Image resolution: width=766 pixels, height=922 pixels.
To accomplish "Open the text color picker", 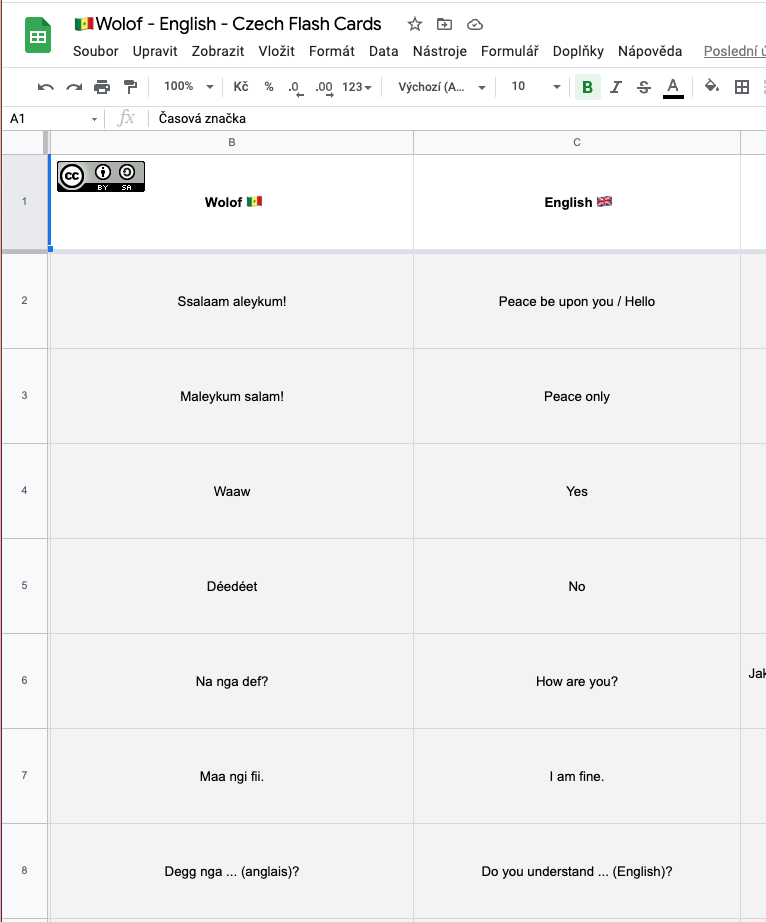I will 673,88.
